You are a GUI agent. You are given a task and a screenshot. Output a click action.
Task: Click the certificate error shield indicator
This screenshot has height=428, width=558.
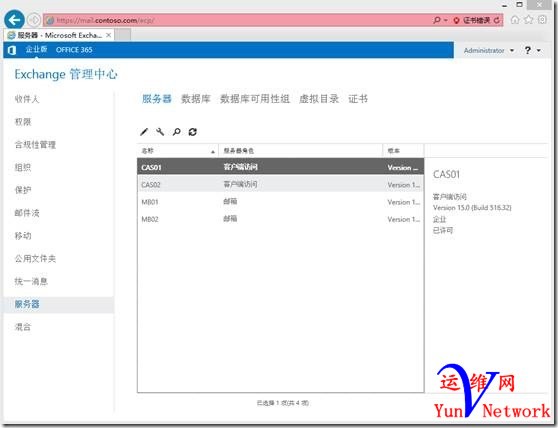pyautogui.click(x=456, y=21)
